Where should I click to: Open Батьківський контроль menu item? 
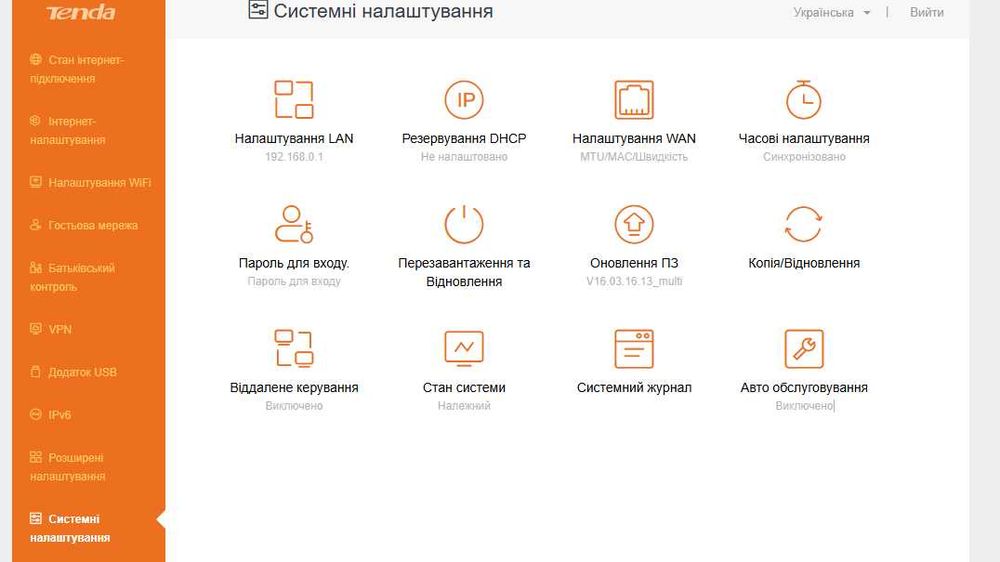73,277
